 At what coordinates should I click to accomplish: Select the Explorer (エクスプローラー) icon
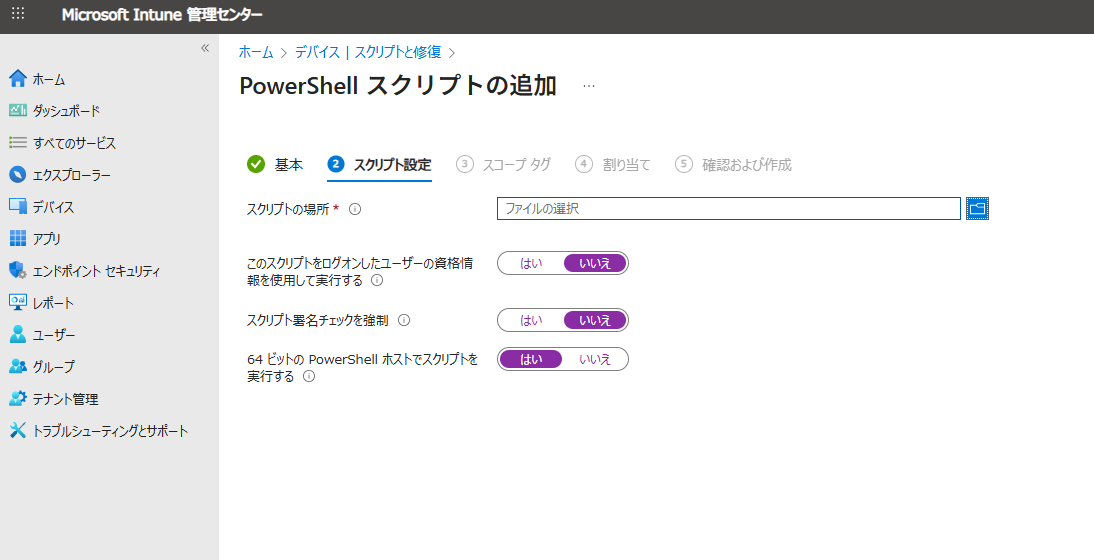(x=17, y=175)
